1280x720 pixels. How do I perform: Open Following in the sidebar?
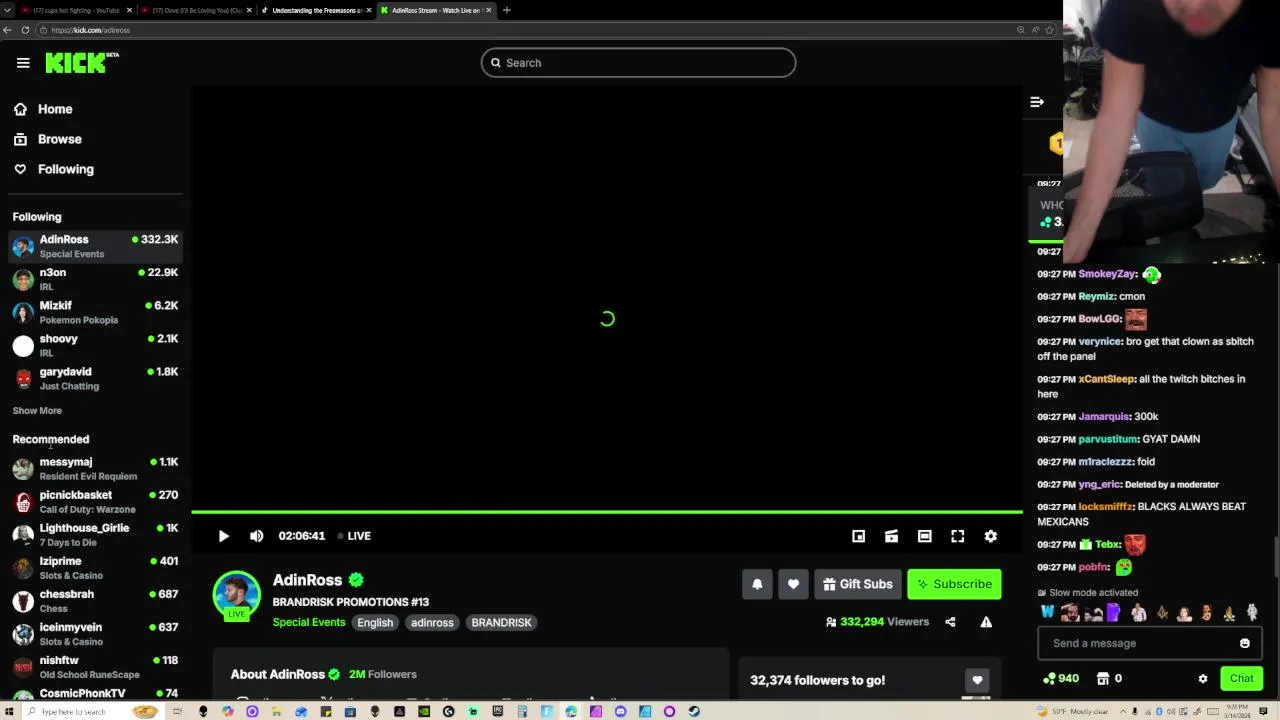point(66,169)
